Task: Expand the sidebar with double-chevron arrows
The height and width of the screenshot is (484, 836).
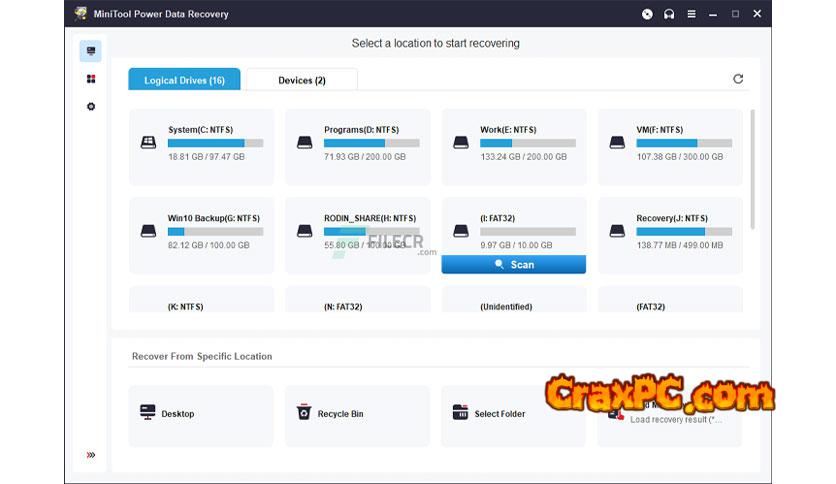Action: (x=91, y=455)
